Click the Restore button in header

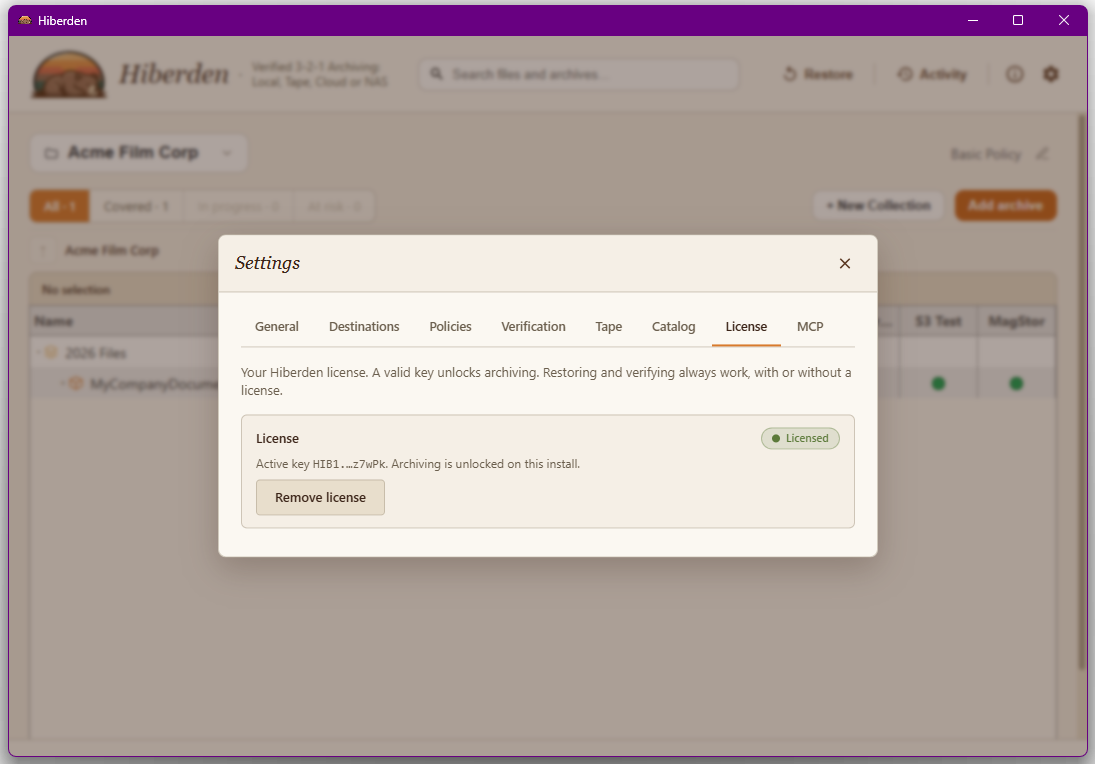point(818,74)
